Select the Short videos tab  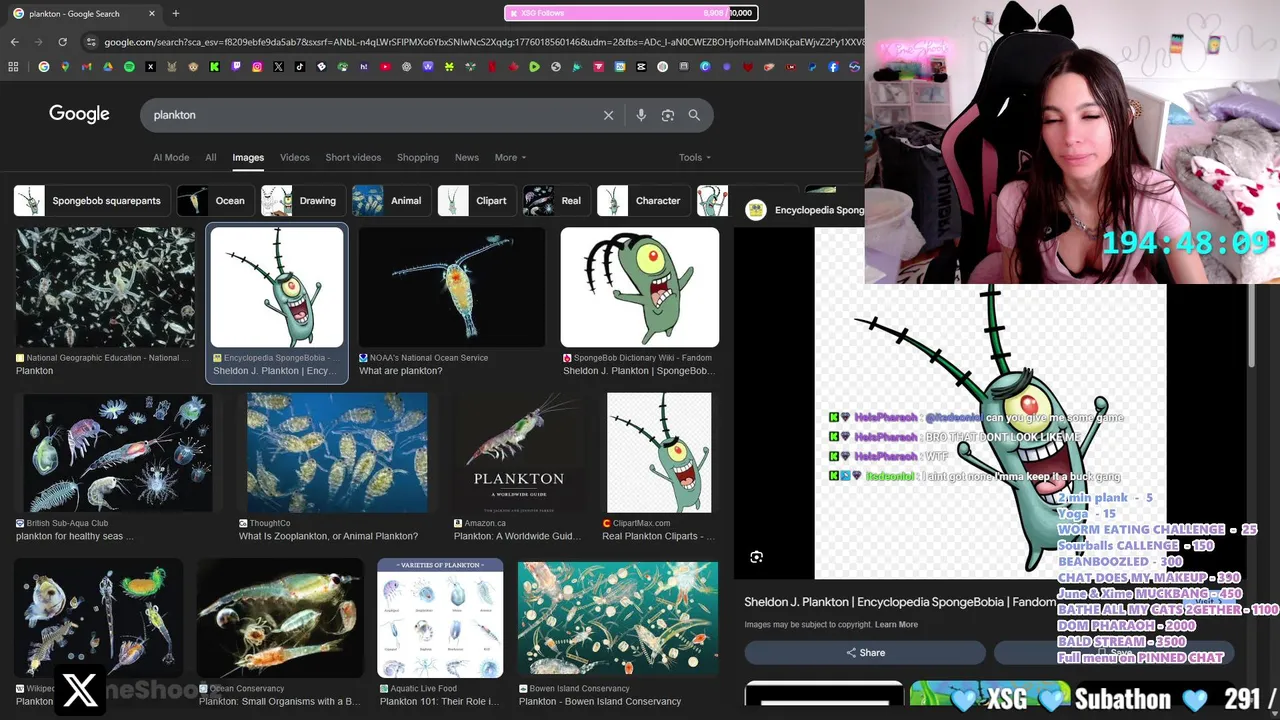[353, 157]
